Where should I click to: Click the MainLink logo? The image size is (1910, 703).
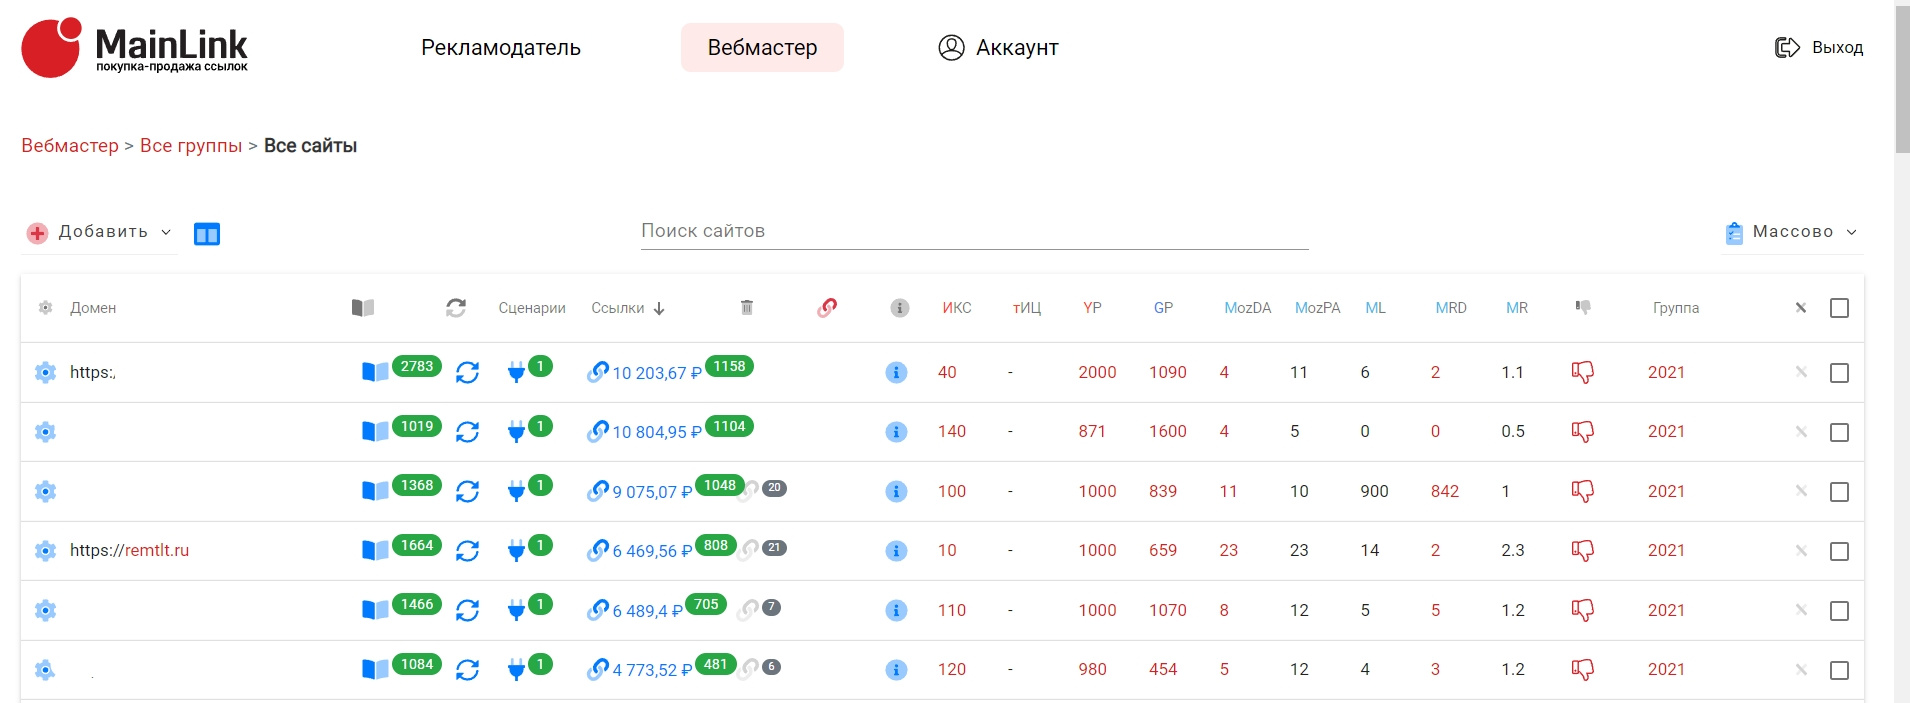tap(135, 47)
